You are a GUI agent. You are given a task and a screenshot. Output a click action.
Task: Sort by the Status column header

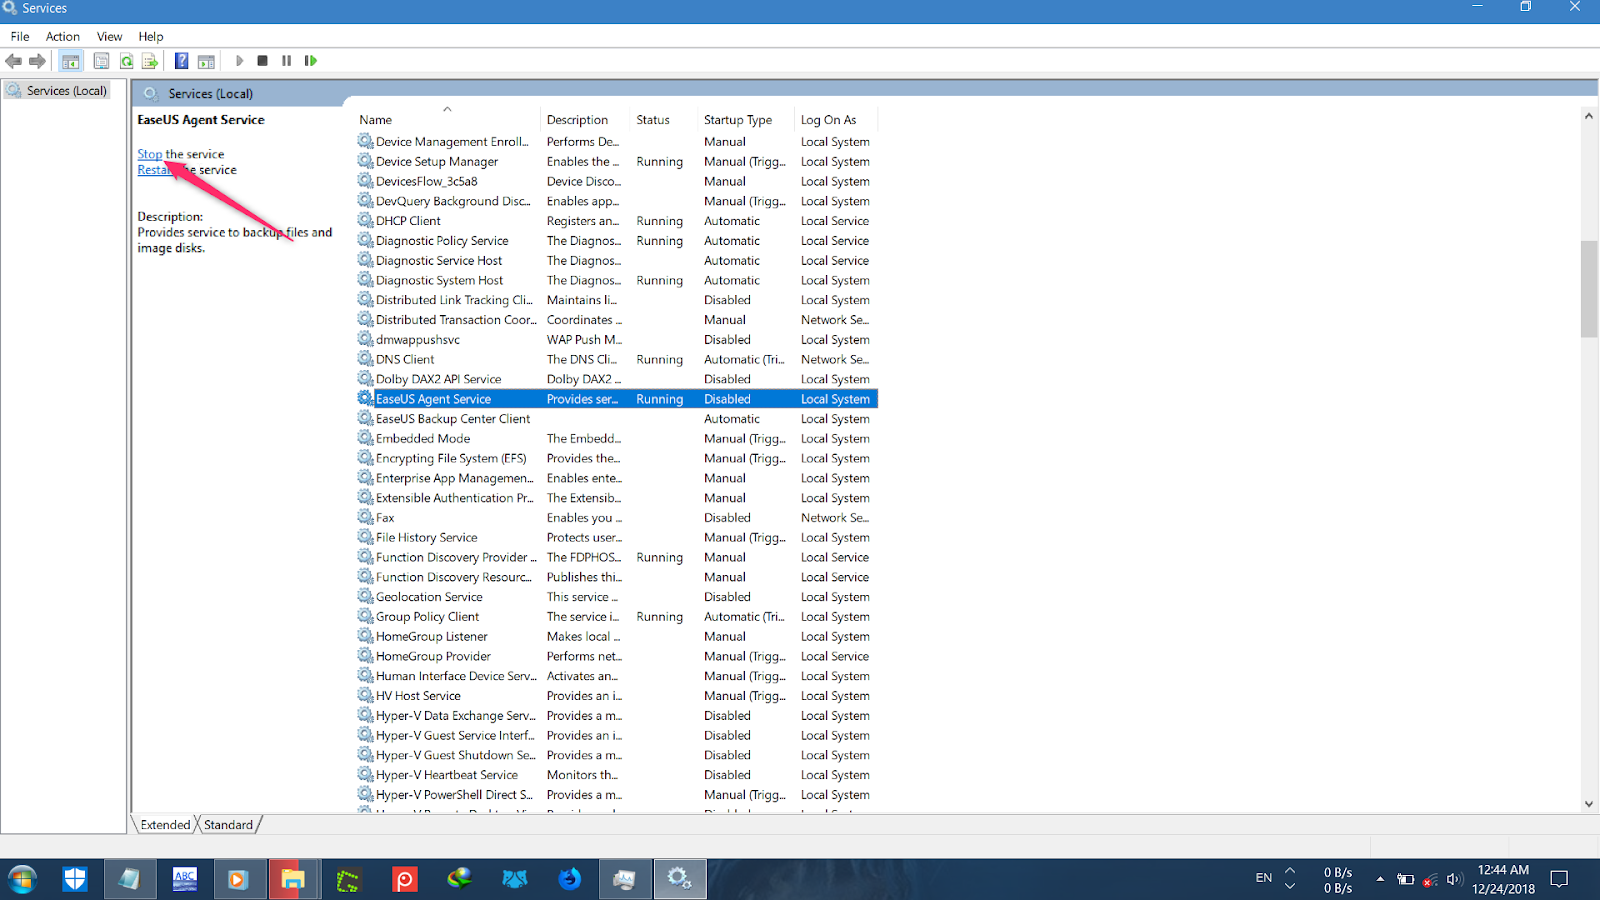pos(664,120)
